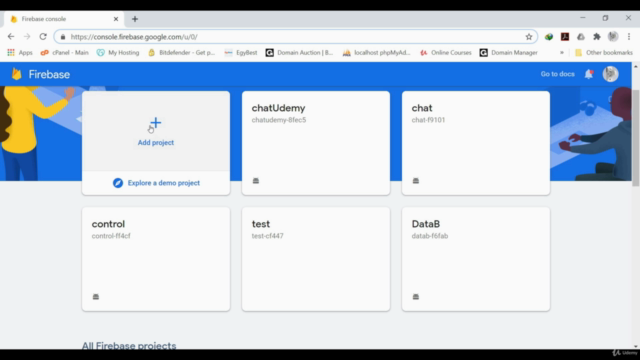
Task: Open the Apps grid bookmark
Action: [x=20, y=53]
